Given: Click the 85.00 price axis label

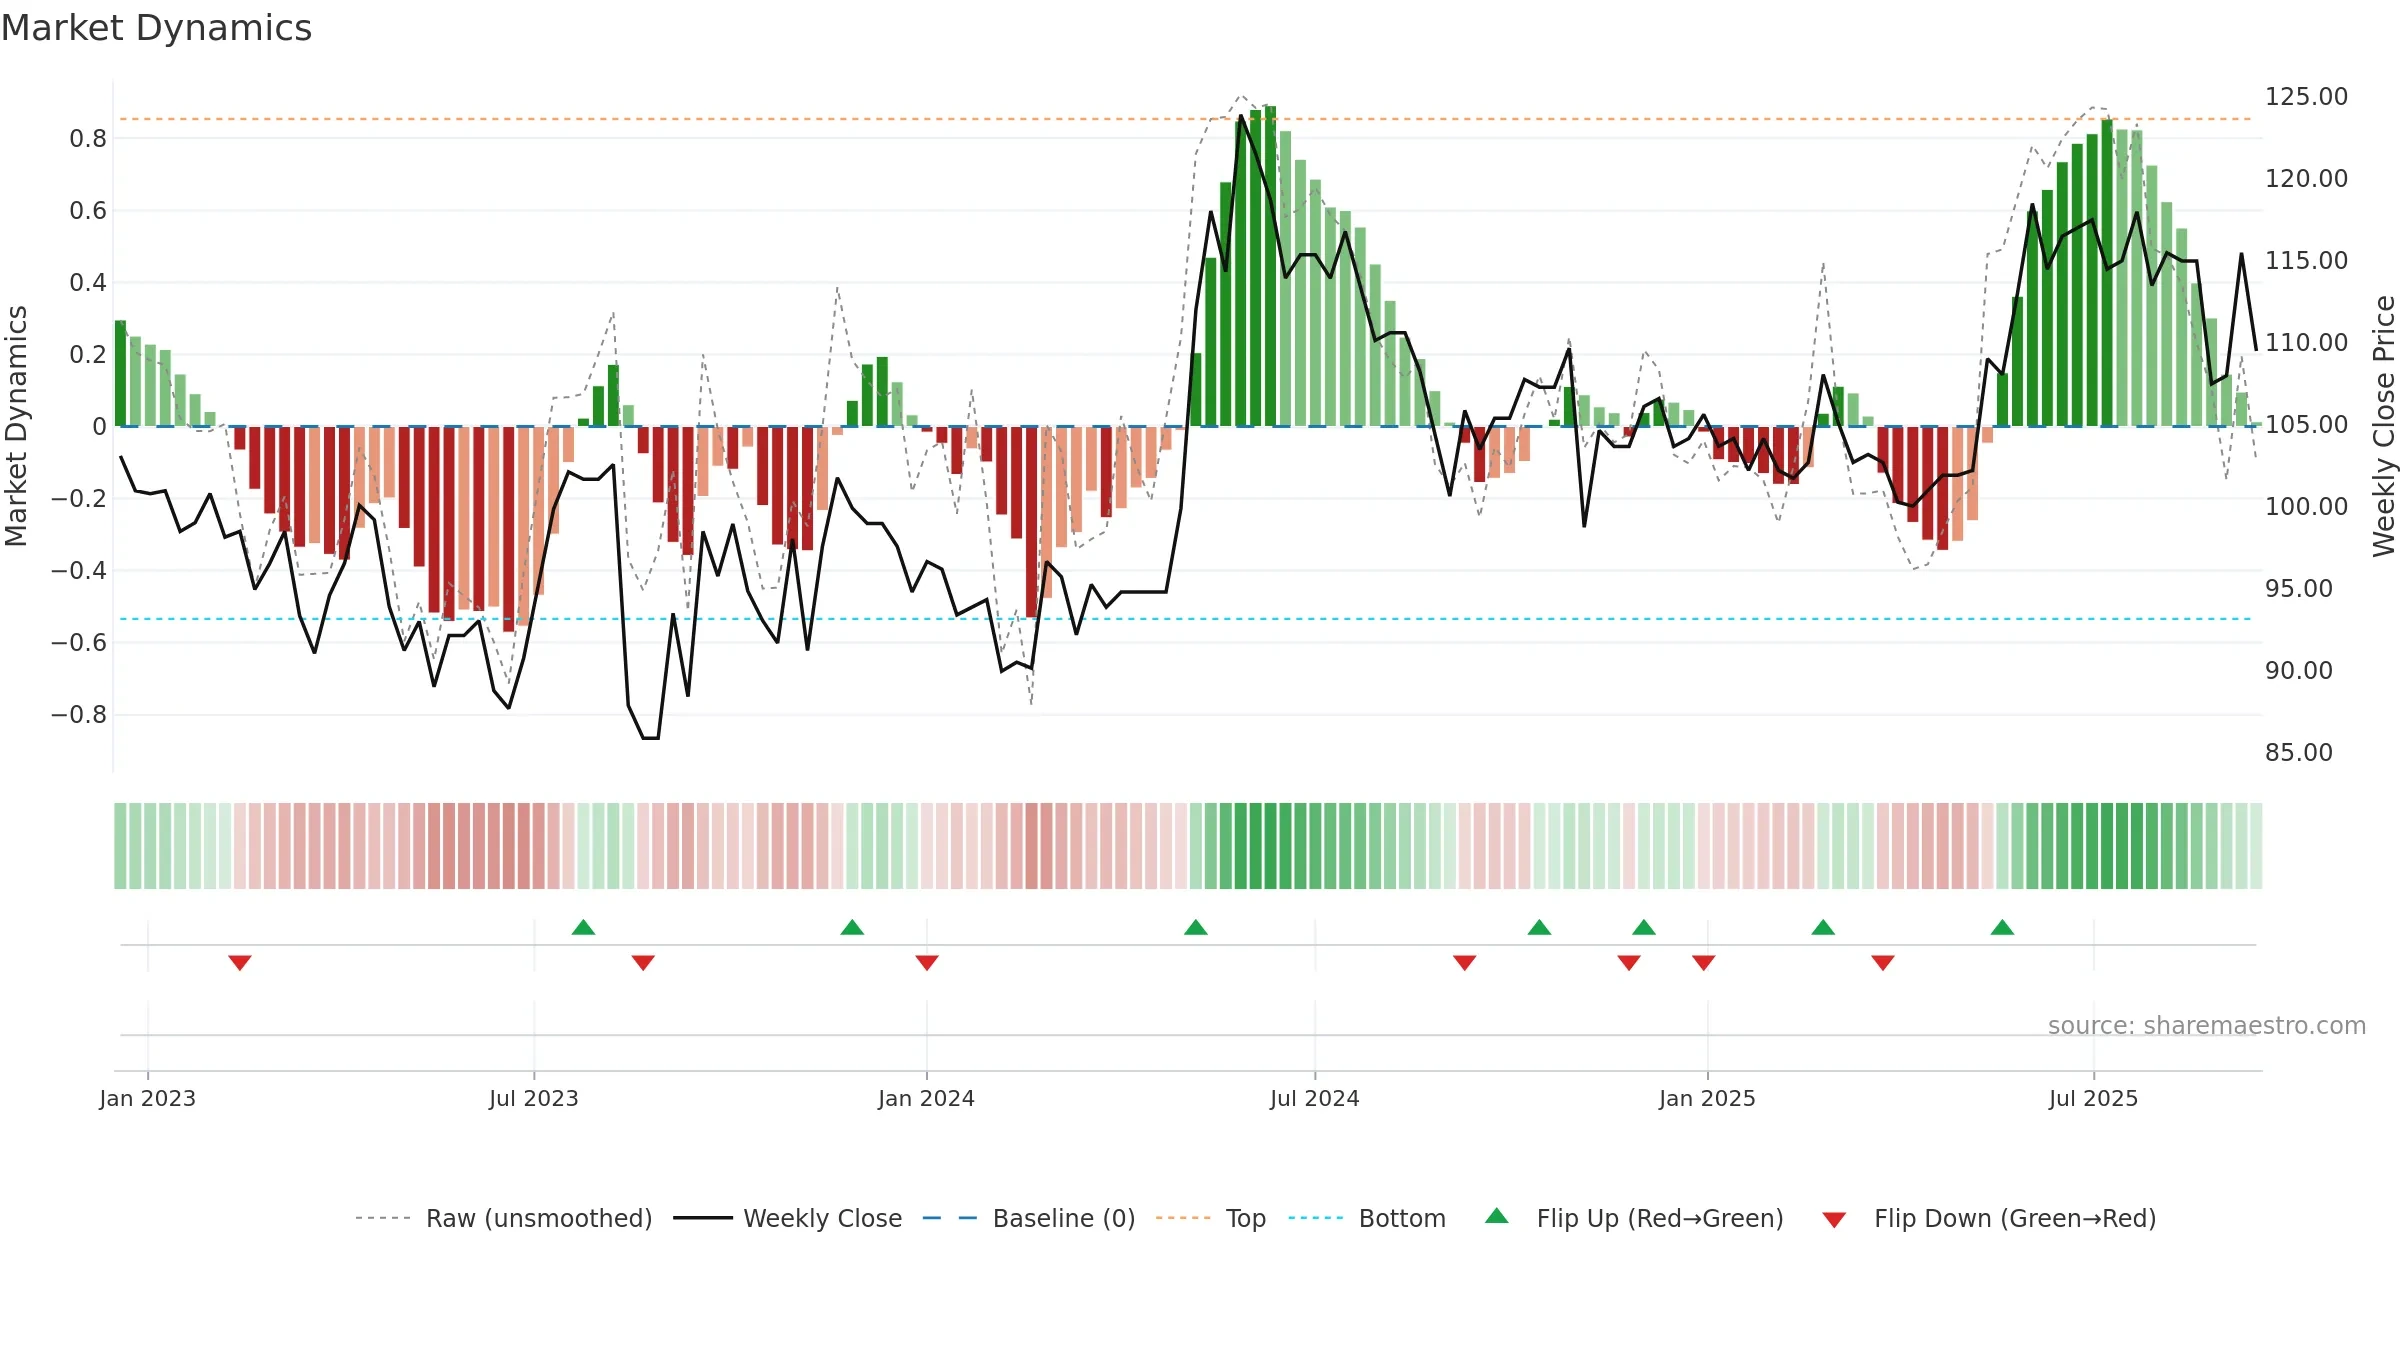Looking at the screenshot, I should click(2299, 752).
